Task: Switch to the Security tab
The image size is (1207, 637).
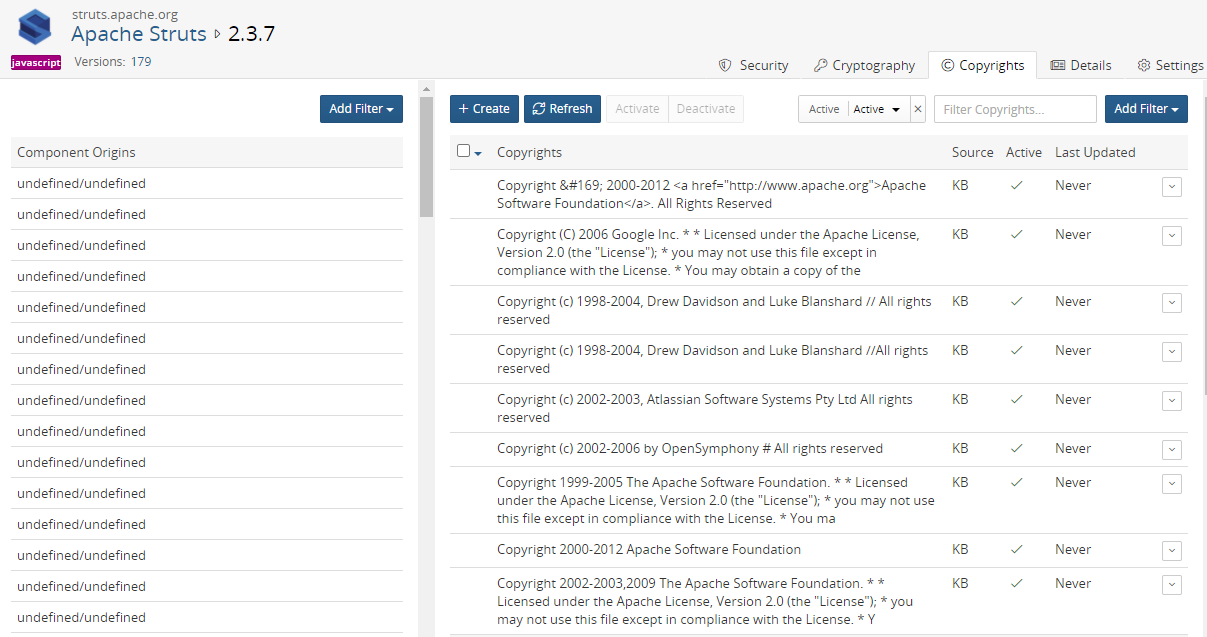Action: tap(754, 65)
